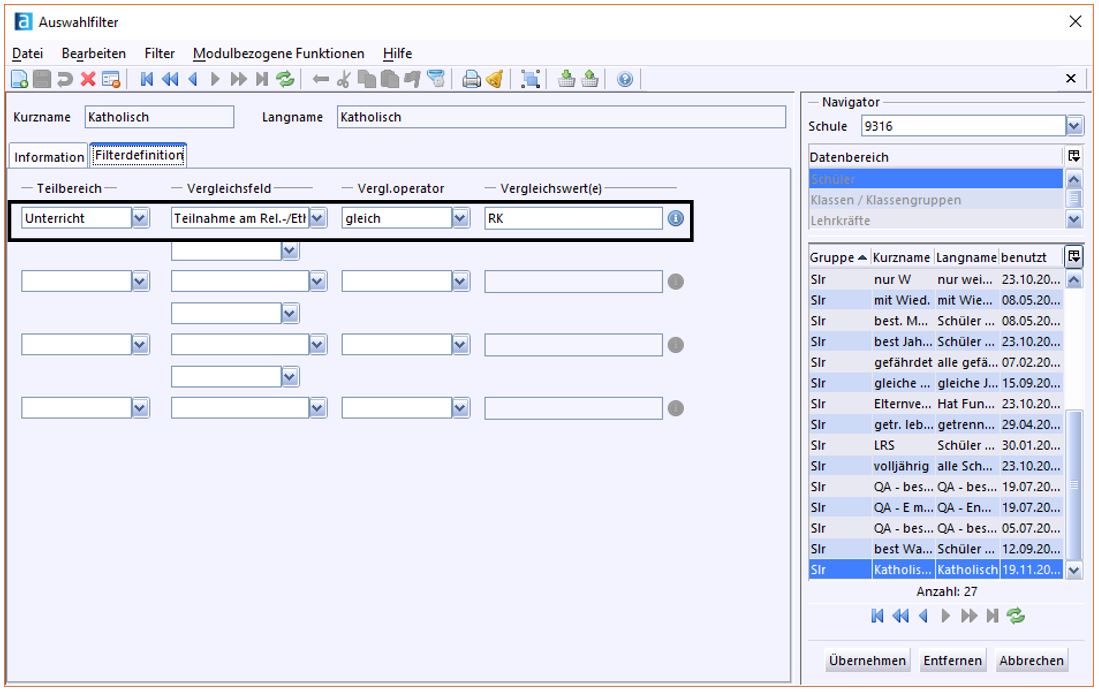Jump to last record in main toolbar
1099x692 pixels.
coord(261,79)
